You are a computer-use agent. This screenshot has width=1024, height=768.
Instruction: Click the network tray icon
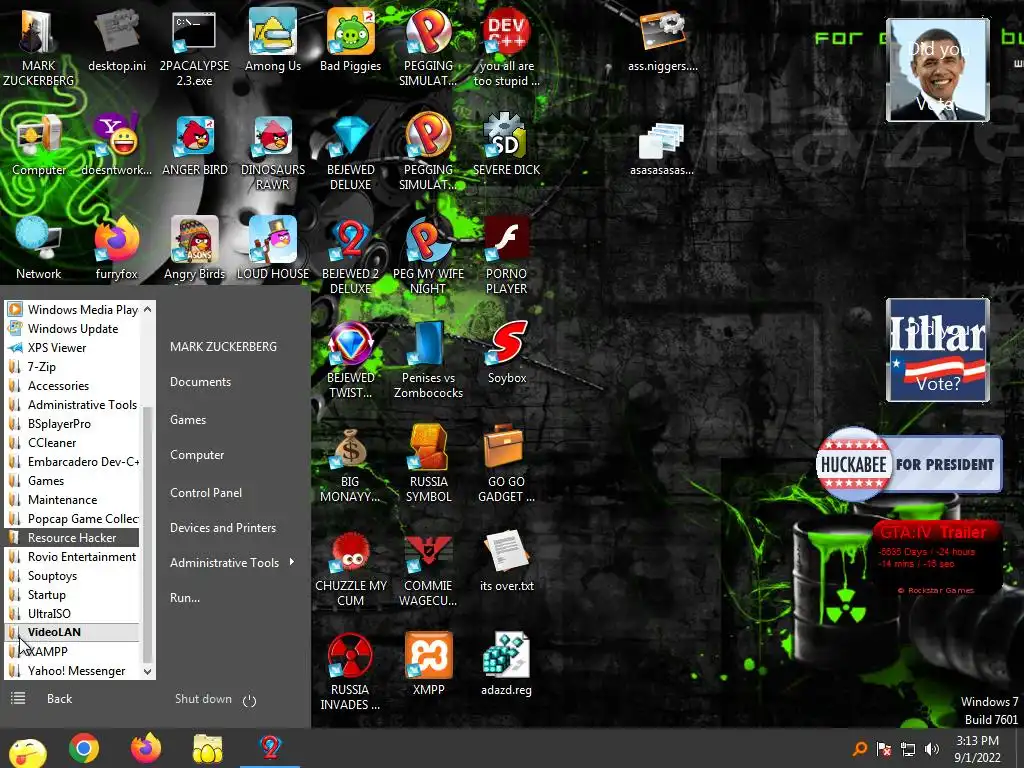[x=908, y=749]
